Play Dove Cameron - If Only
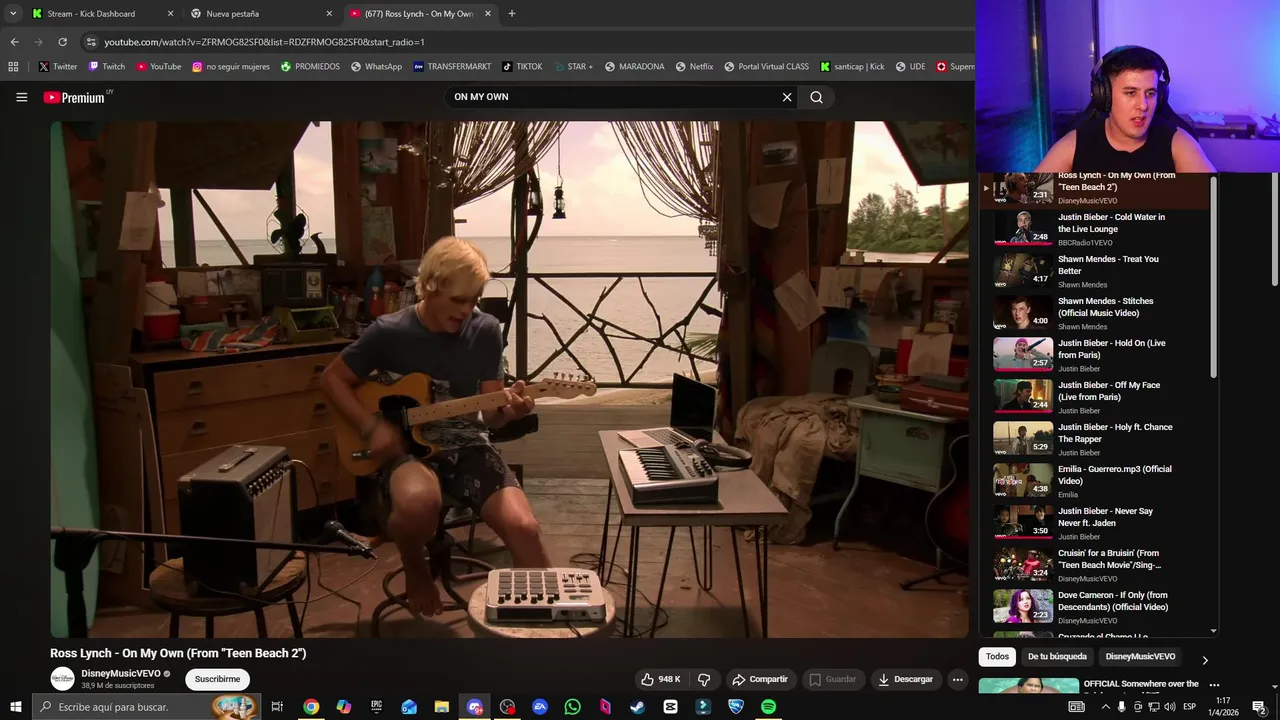1280x720 pixels. pos(1096,607)
